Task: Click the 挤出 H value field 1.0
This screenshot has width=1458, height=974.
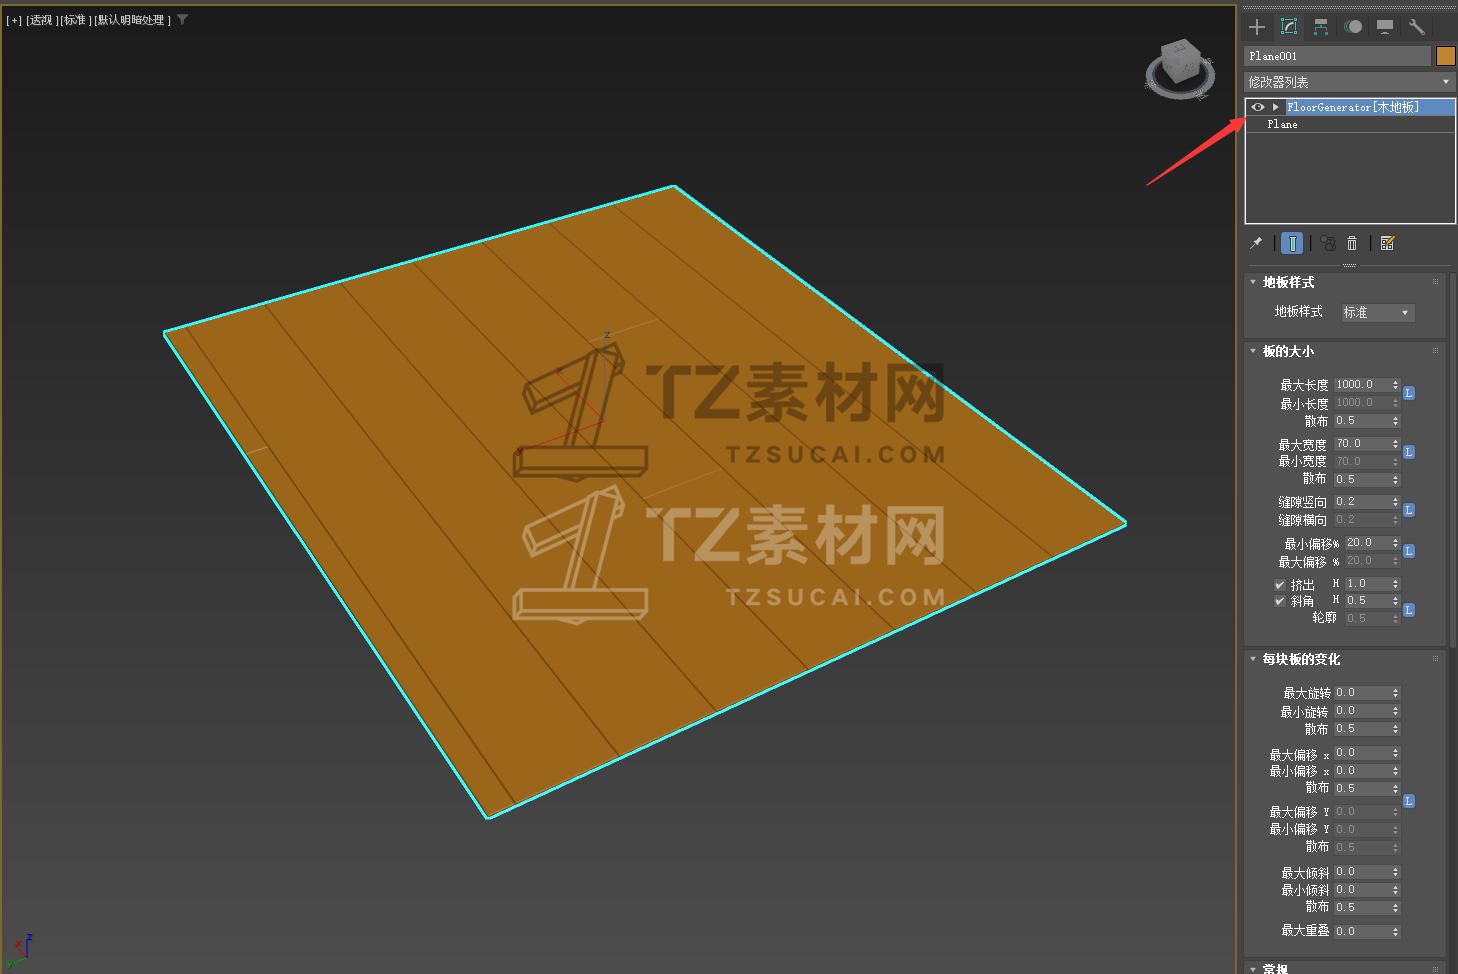Action: 1367,584
